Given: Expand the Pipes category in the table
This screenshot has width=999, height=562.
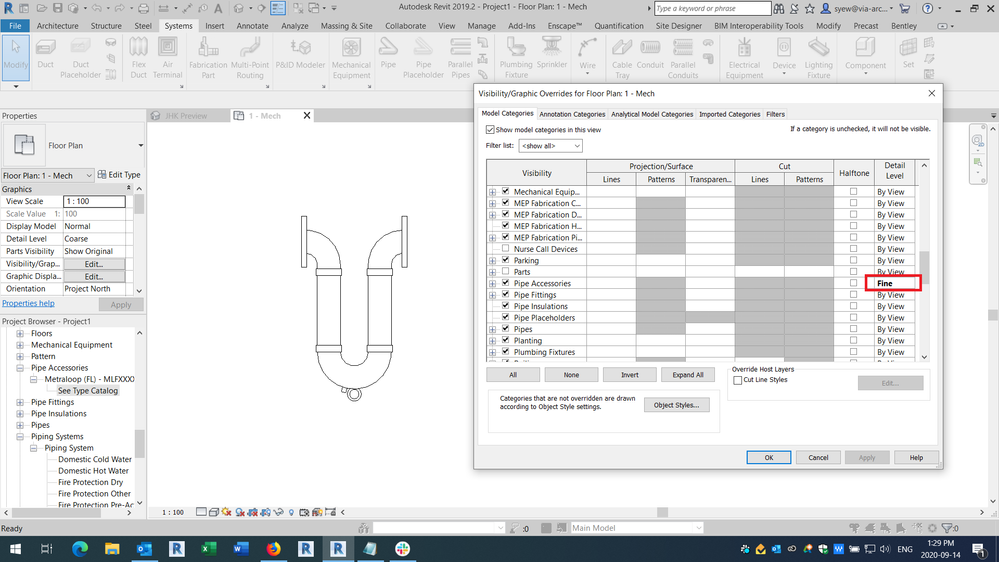Looking at the screenshot, I should pos(492,329).
